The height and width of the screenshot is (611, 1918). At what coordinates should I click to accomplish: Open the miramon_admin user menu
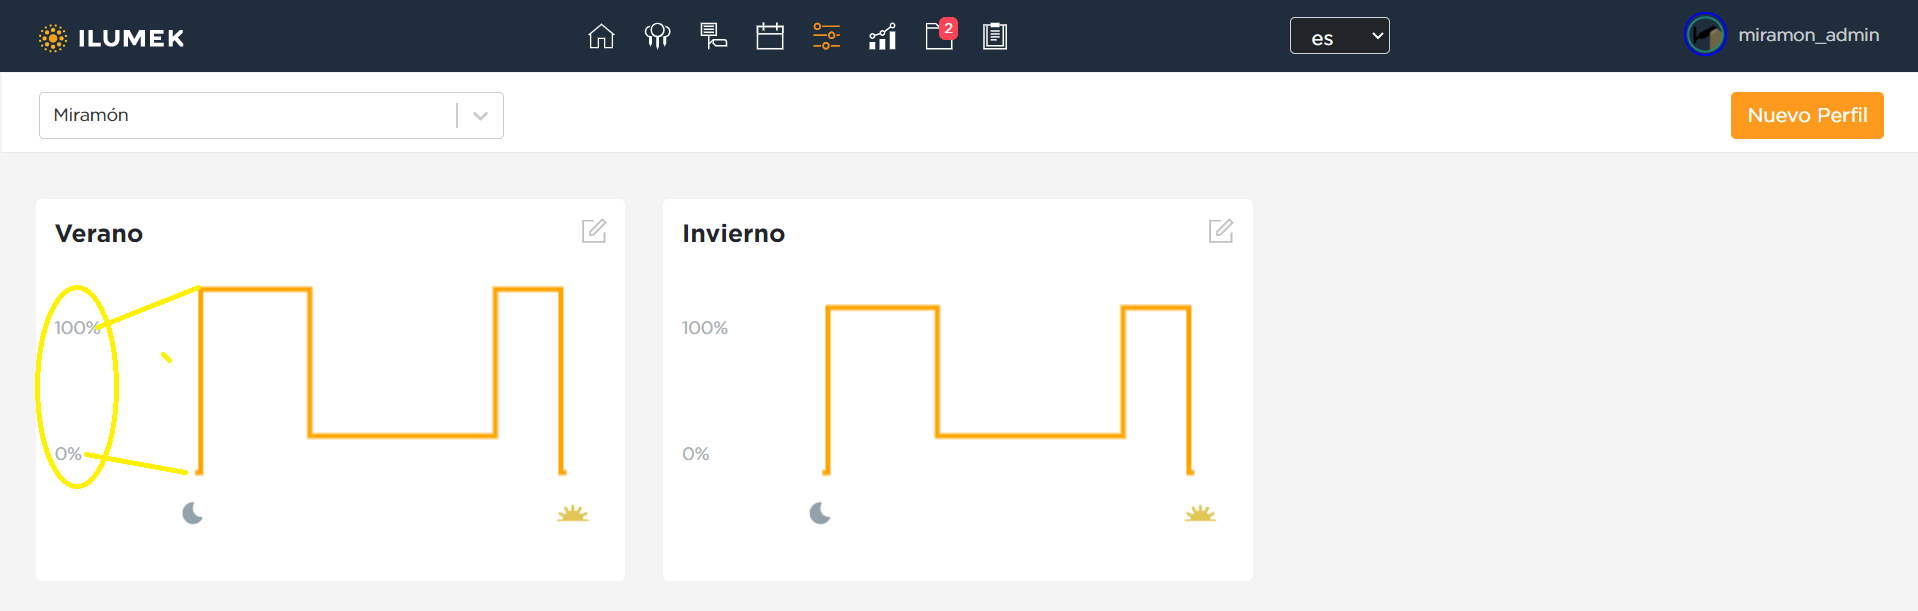[x=1808, y=35]
